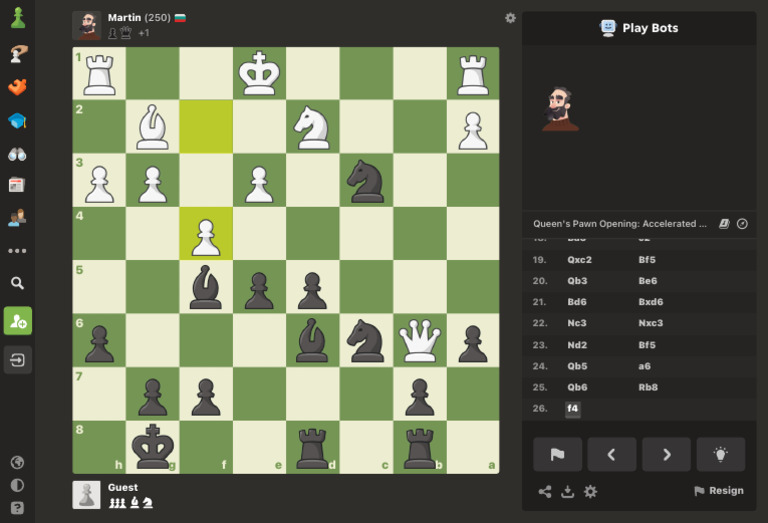Screen dimensions: 768x523
Task: Select move f4 in move 26
Action: click(573, 408)
